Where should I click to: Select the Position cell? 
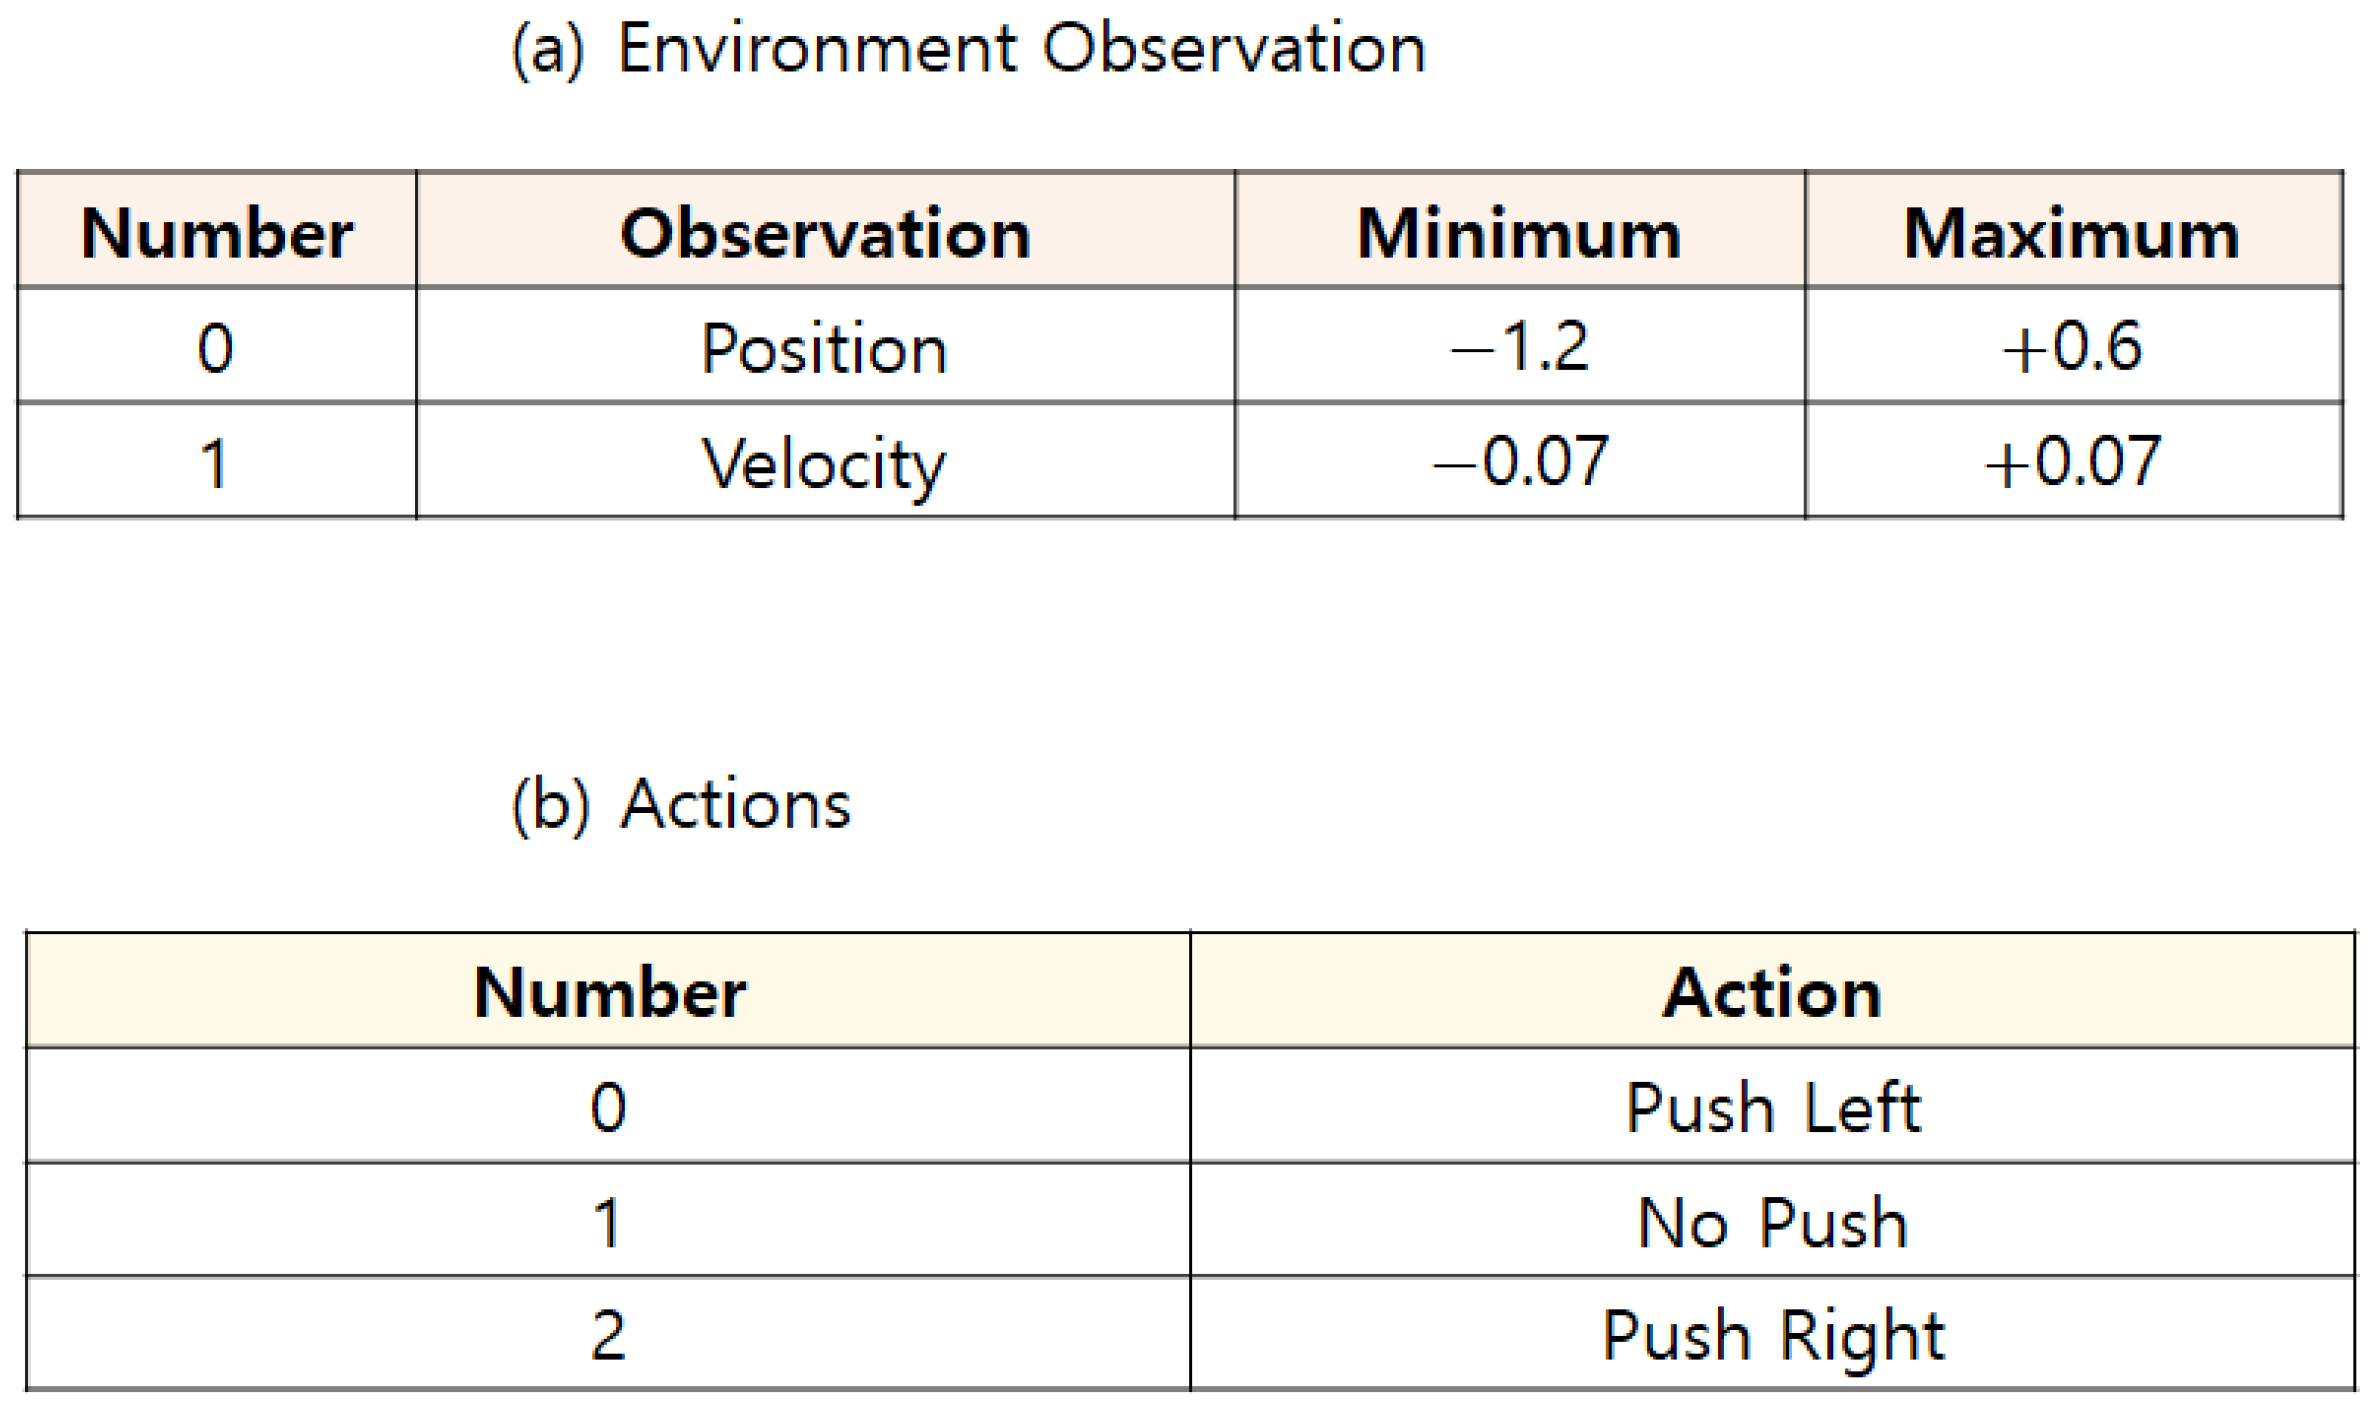pos(824,349)
